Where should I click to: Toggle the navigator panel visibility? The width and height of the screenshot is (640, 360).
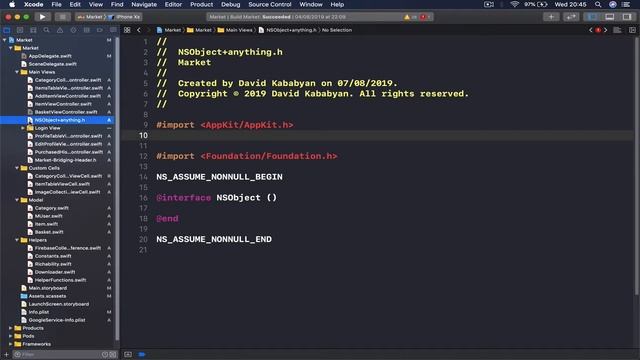point(592,17)
